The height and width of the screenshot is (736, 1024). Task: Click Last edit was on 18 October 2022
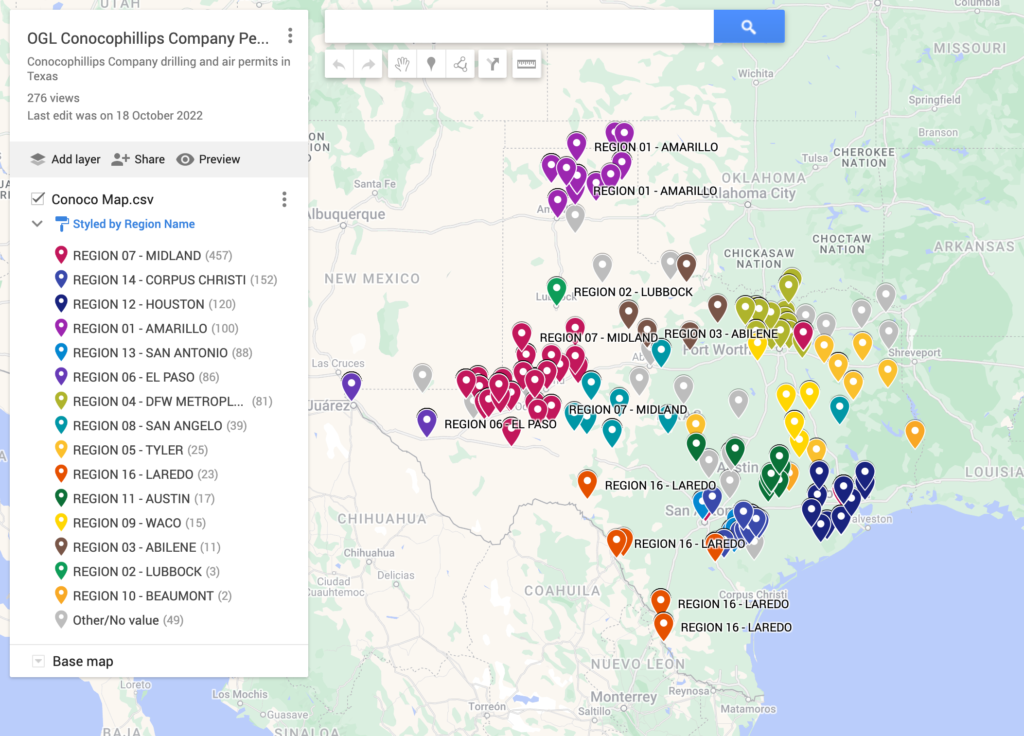tap(115, 116)
